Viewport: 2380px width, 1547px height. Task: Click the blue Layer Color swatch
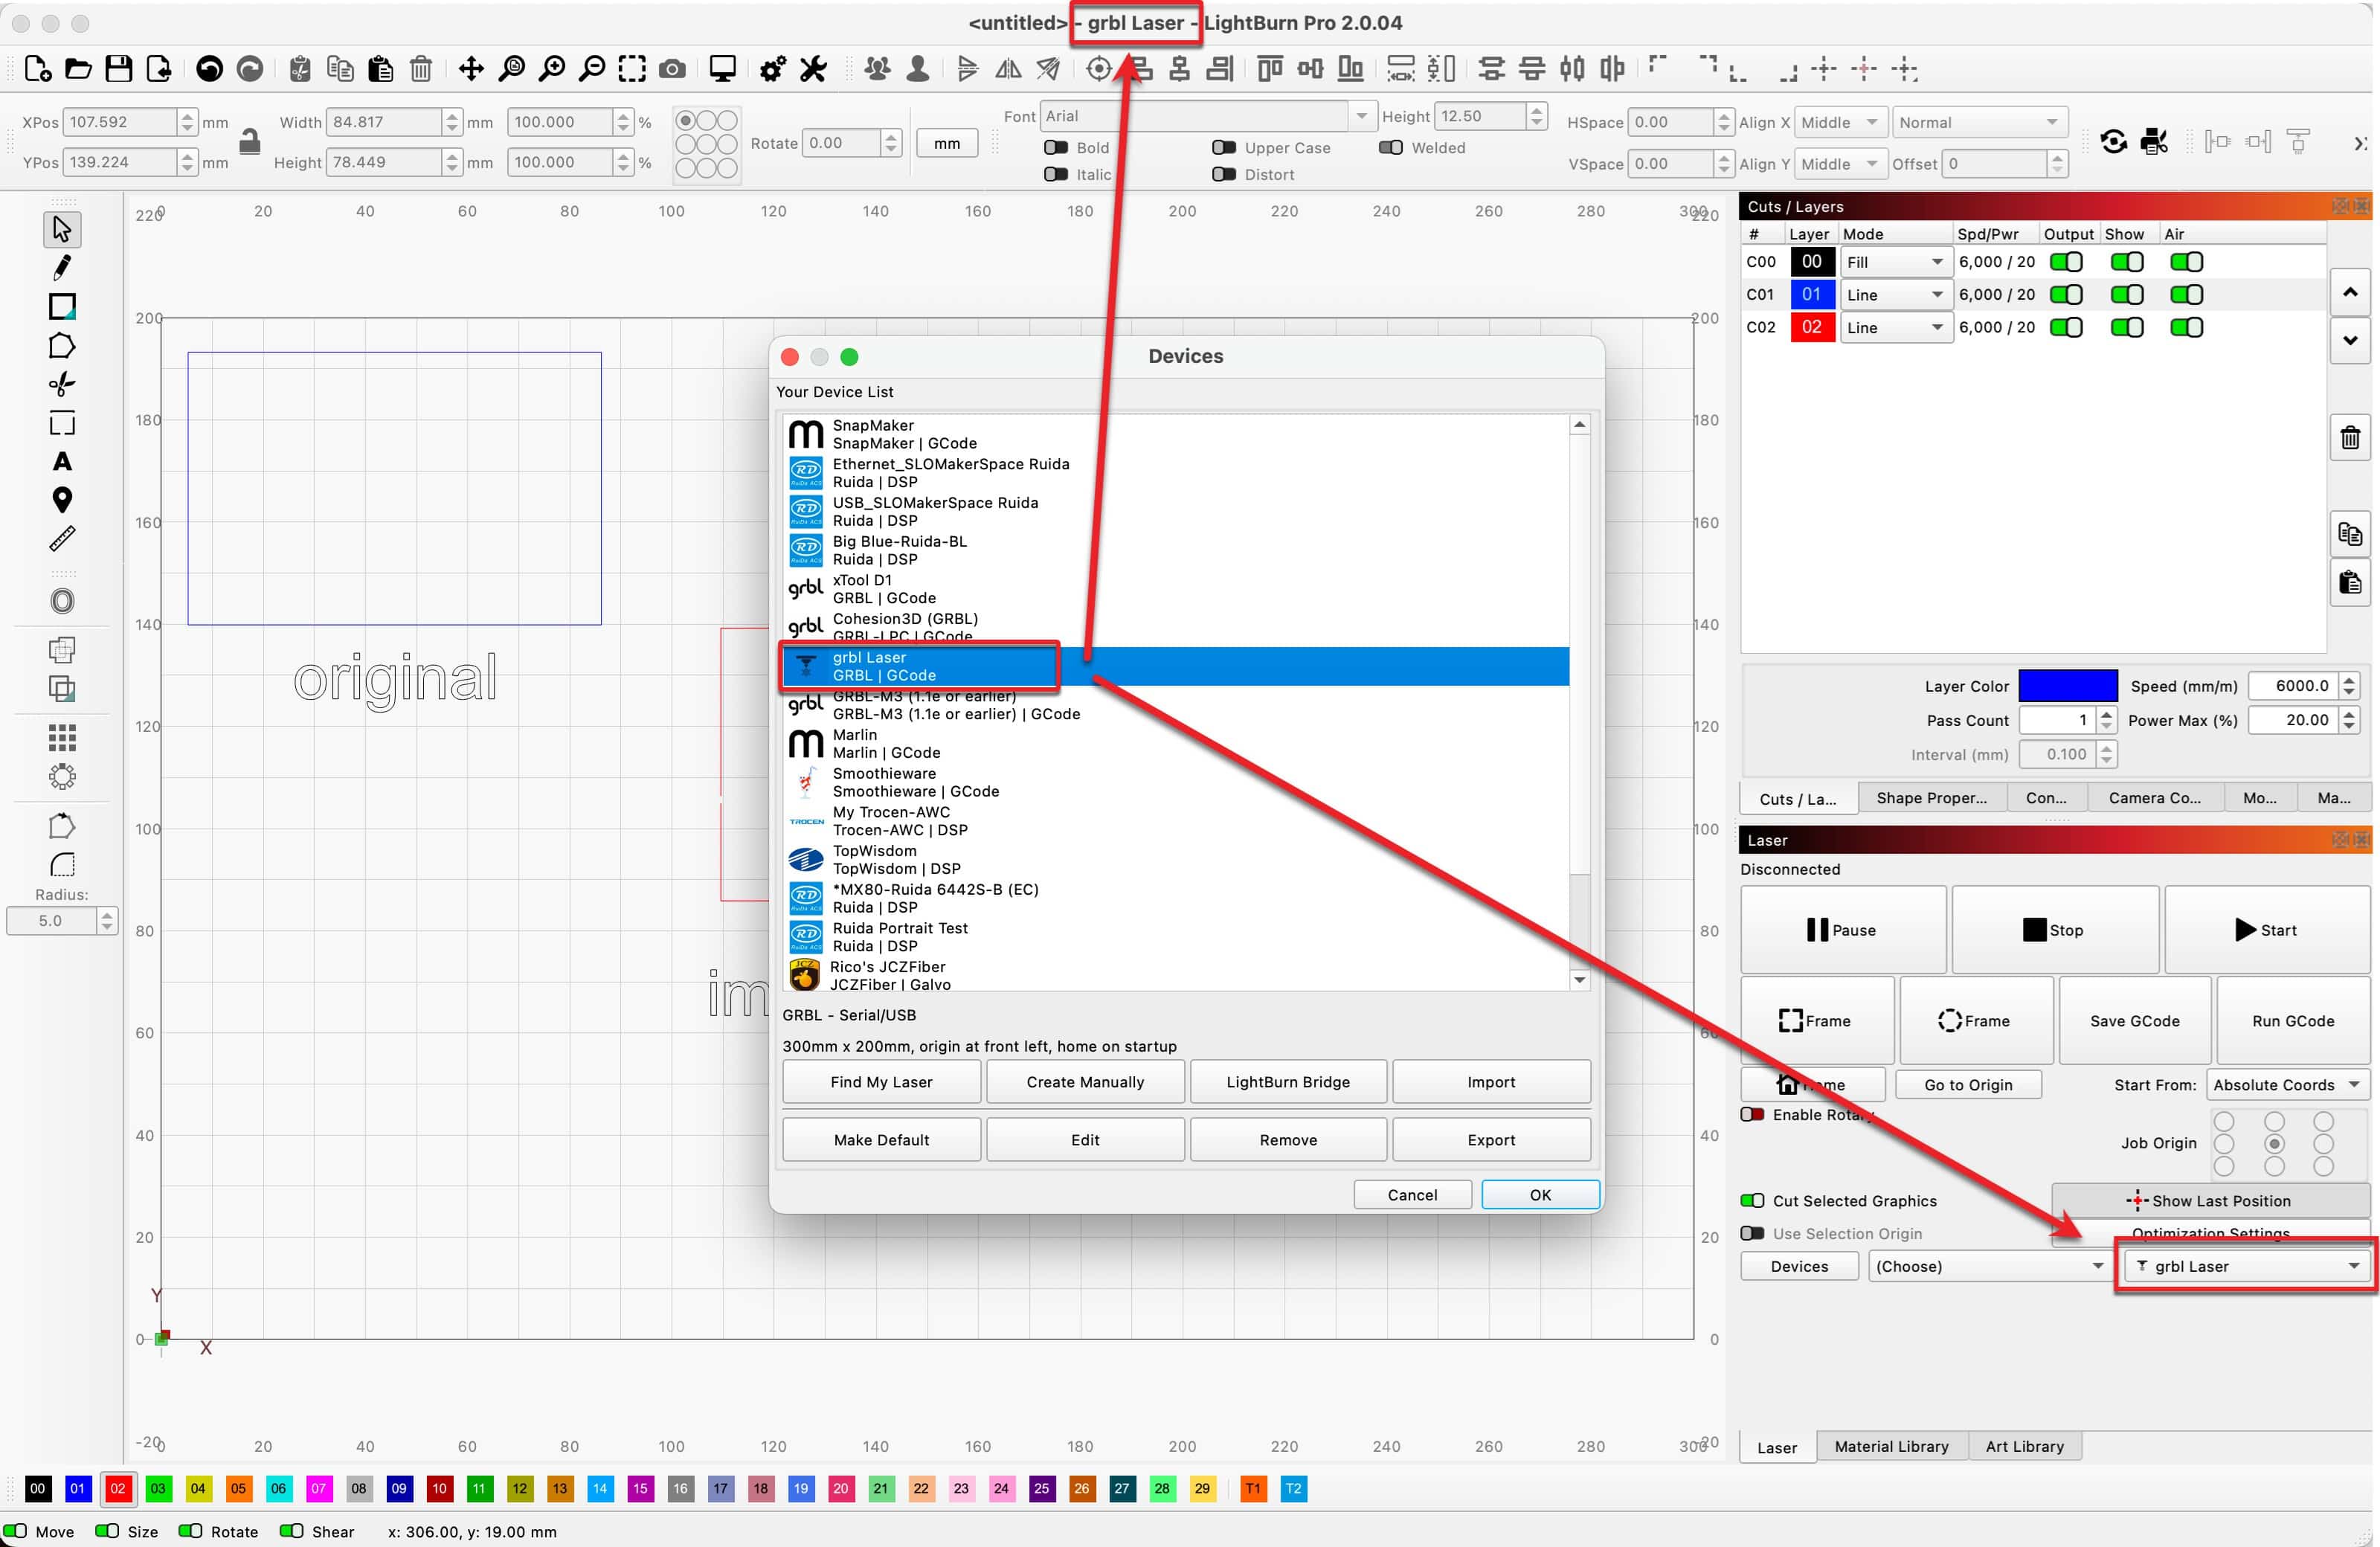2070,685
